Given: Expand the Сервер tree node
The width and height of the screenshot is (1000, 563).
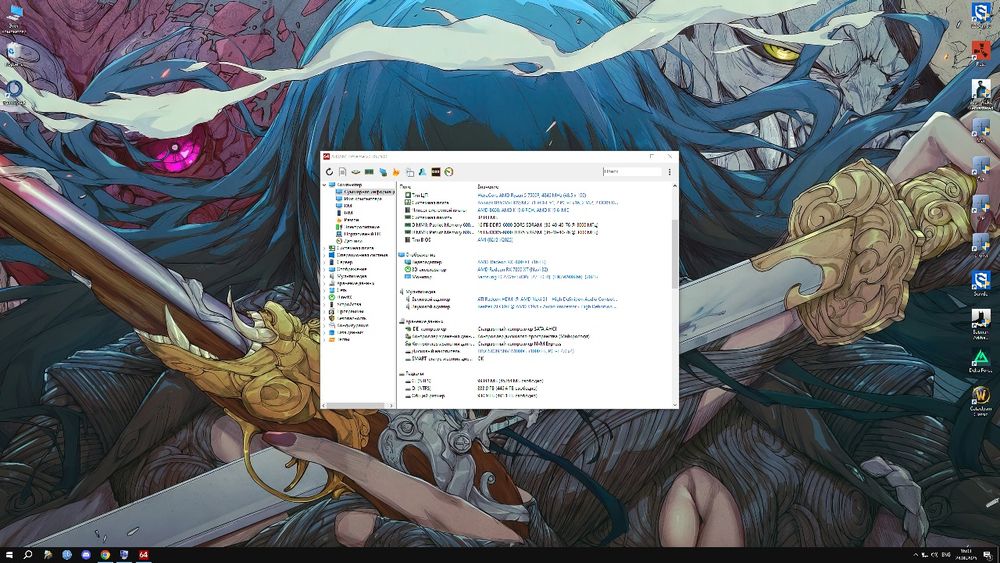Looking at the screenshot, I should point(325,262).
